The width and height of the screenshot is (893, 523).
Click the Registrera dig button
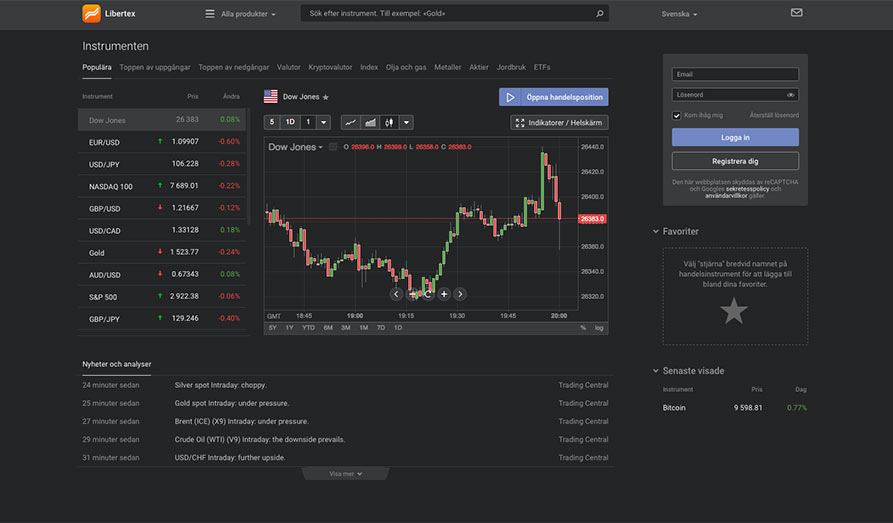tap(735, 161)
